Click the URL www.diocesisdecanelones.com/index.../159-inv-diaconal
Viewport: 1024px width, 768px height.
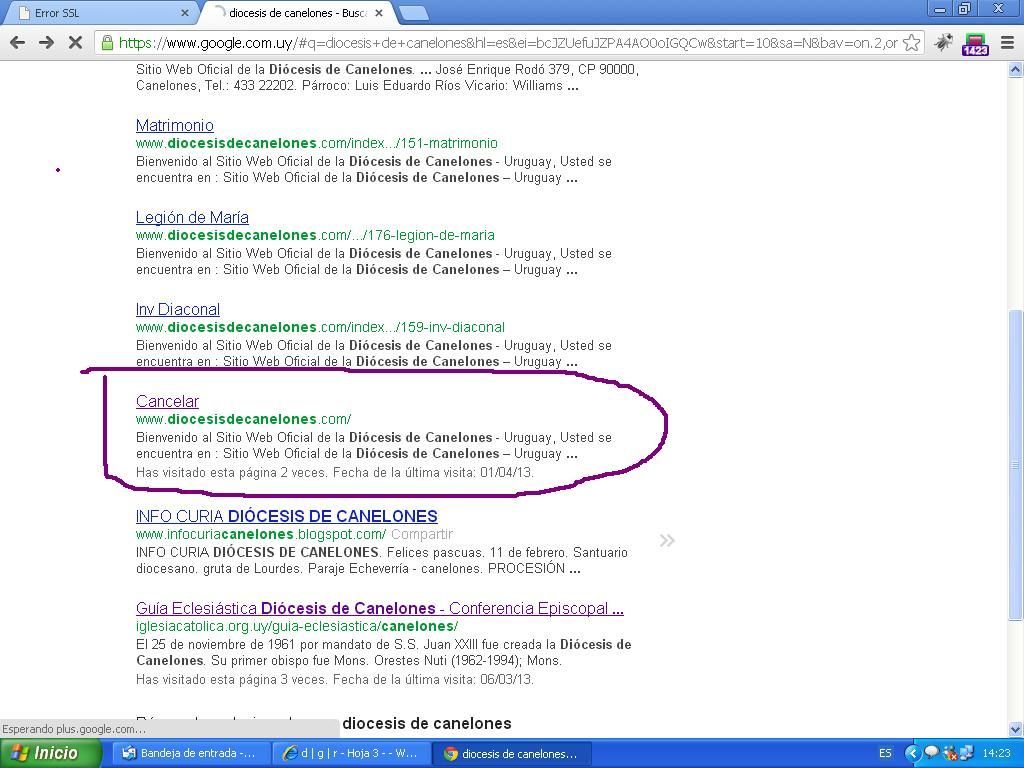(320, 327)
